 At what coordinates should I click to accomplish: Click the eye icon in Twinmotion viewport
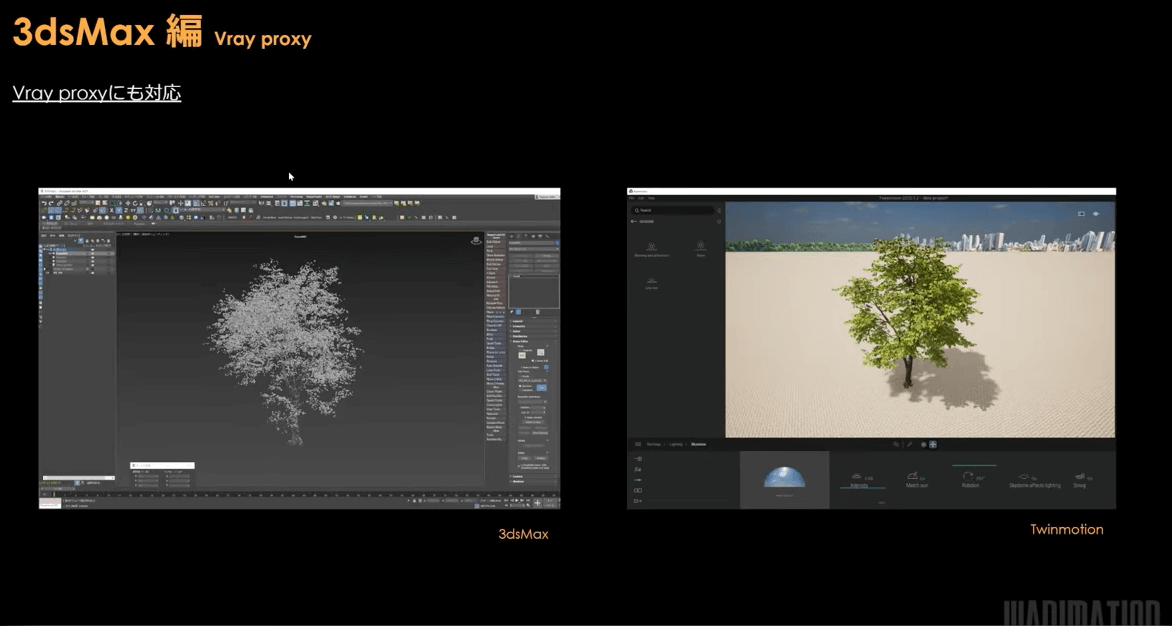[1096, 214]
